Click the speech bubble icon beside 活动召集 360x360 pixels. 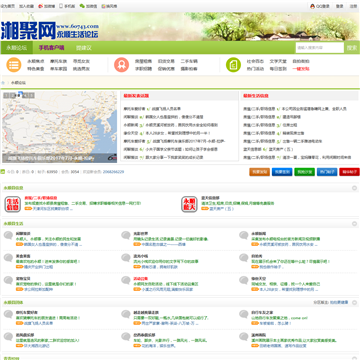pos(126,280)
